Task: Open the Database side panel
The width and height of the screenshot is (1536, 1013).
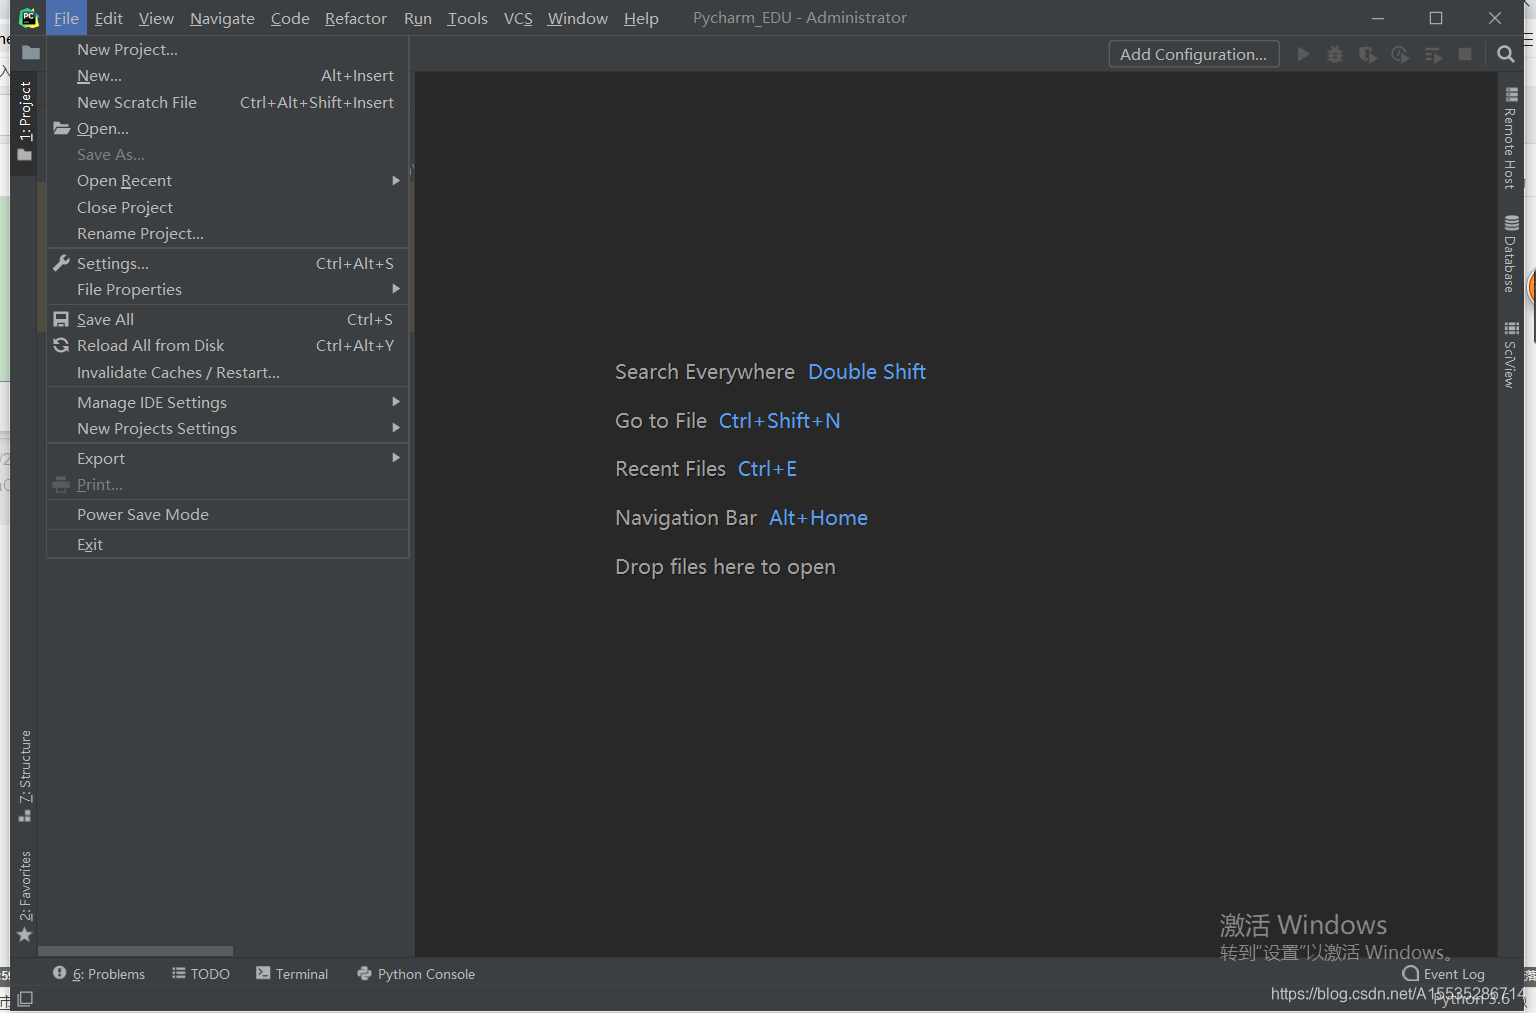Action: (x=1510, y=254)
